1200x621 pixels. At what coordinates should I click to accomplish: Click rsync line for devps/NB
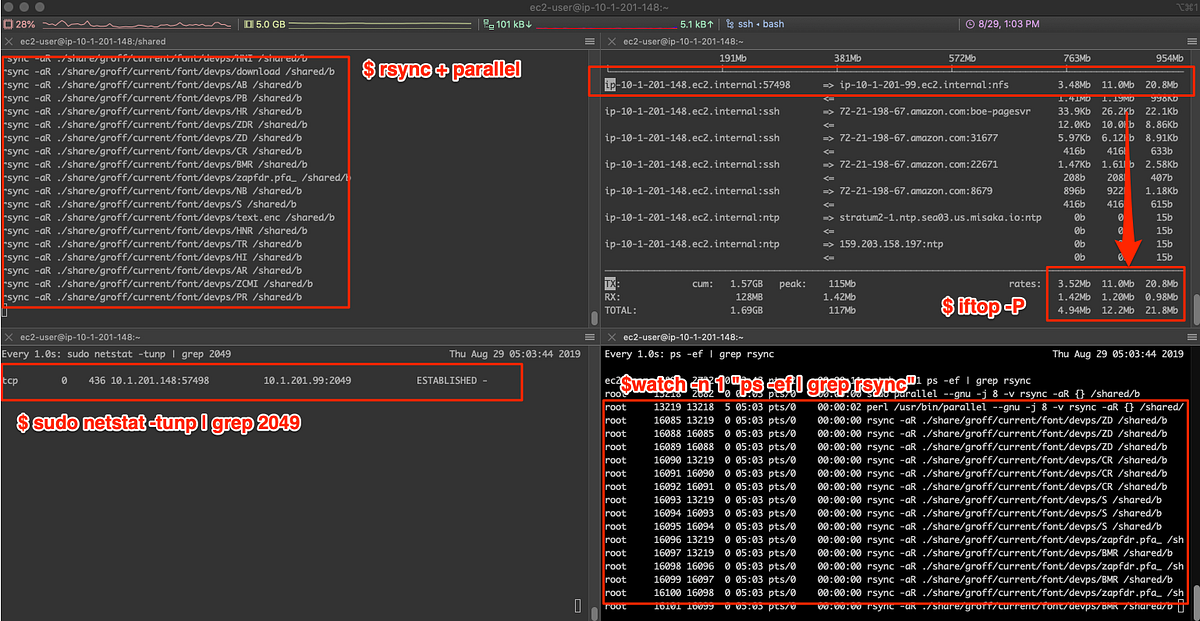point(152,190)
